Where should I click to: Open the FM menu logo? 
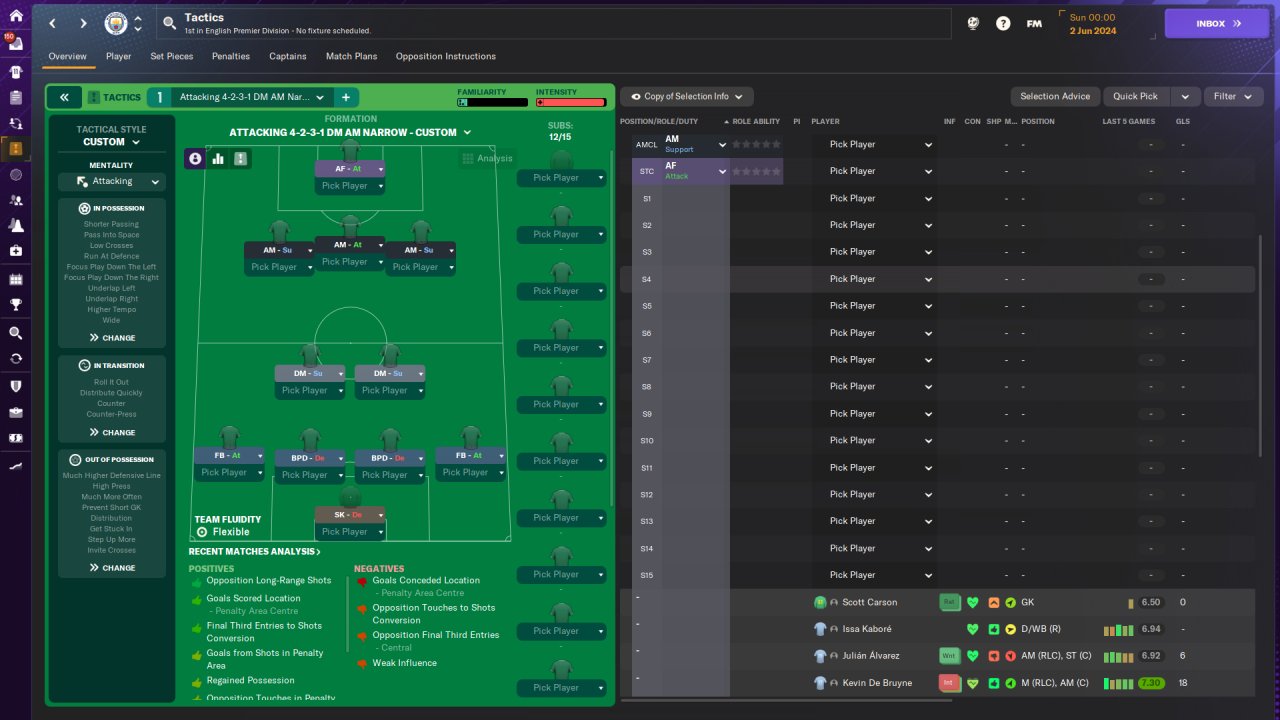coord(1034,23)
